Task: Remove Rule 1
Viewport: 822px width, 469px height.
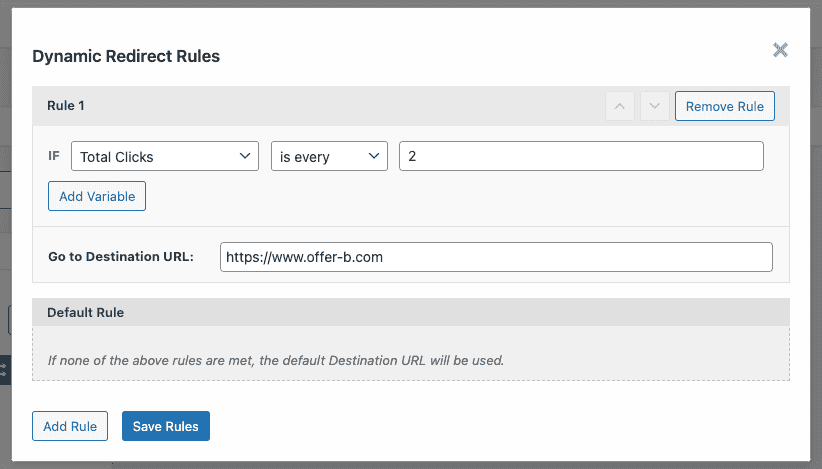Action: [x=724, y=106]
